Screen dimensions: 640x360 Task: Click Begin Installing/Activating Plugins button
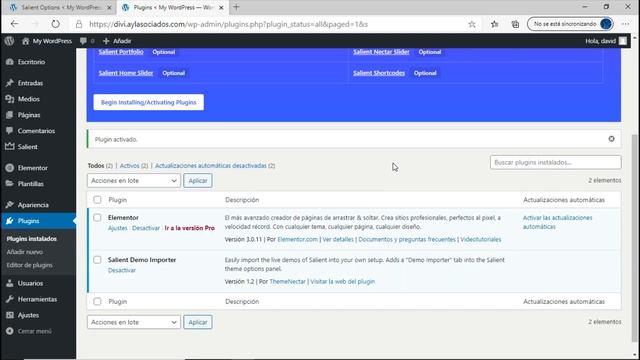coord(149,102)
